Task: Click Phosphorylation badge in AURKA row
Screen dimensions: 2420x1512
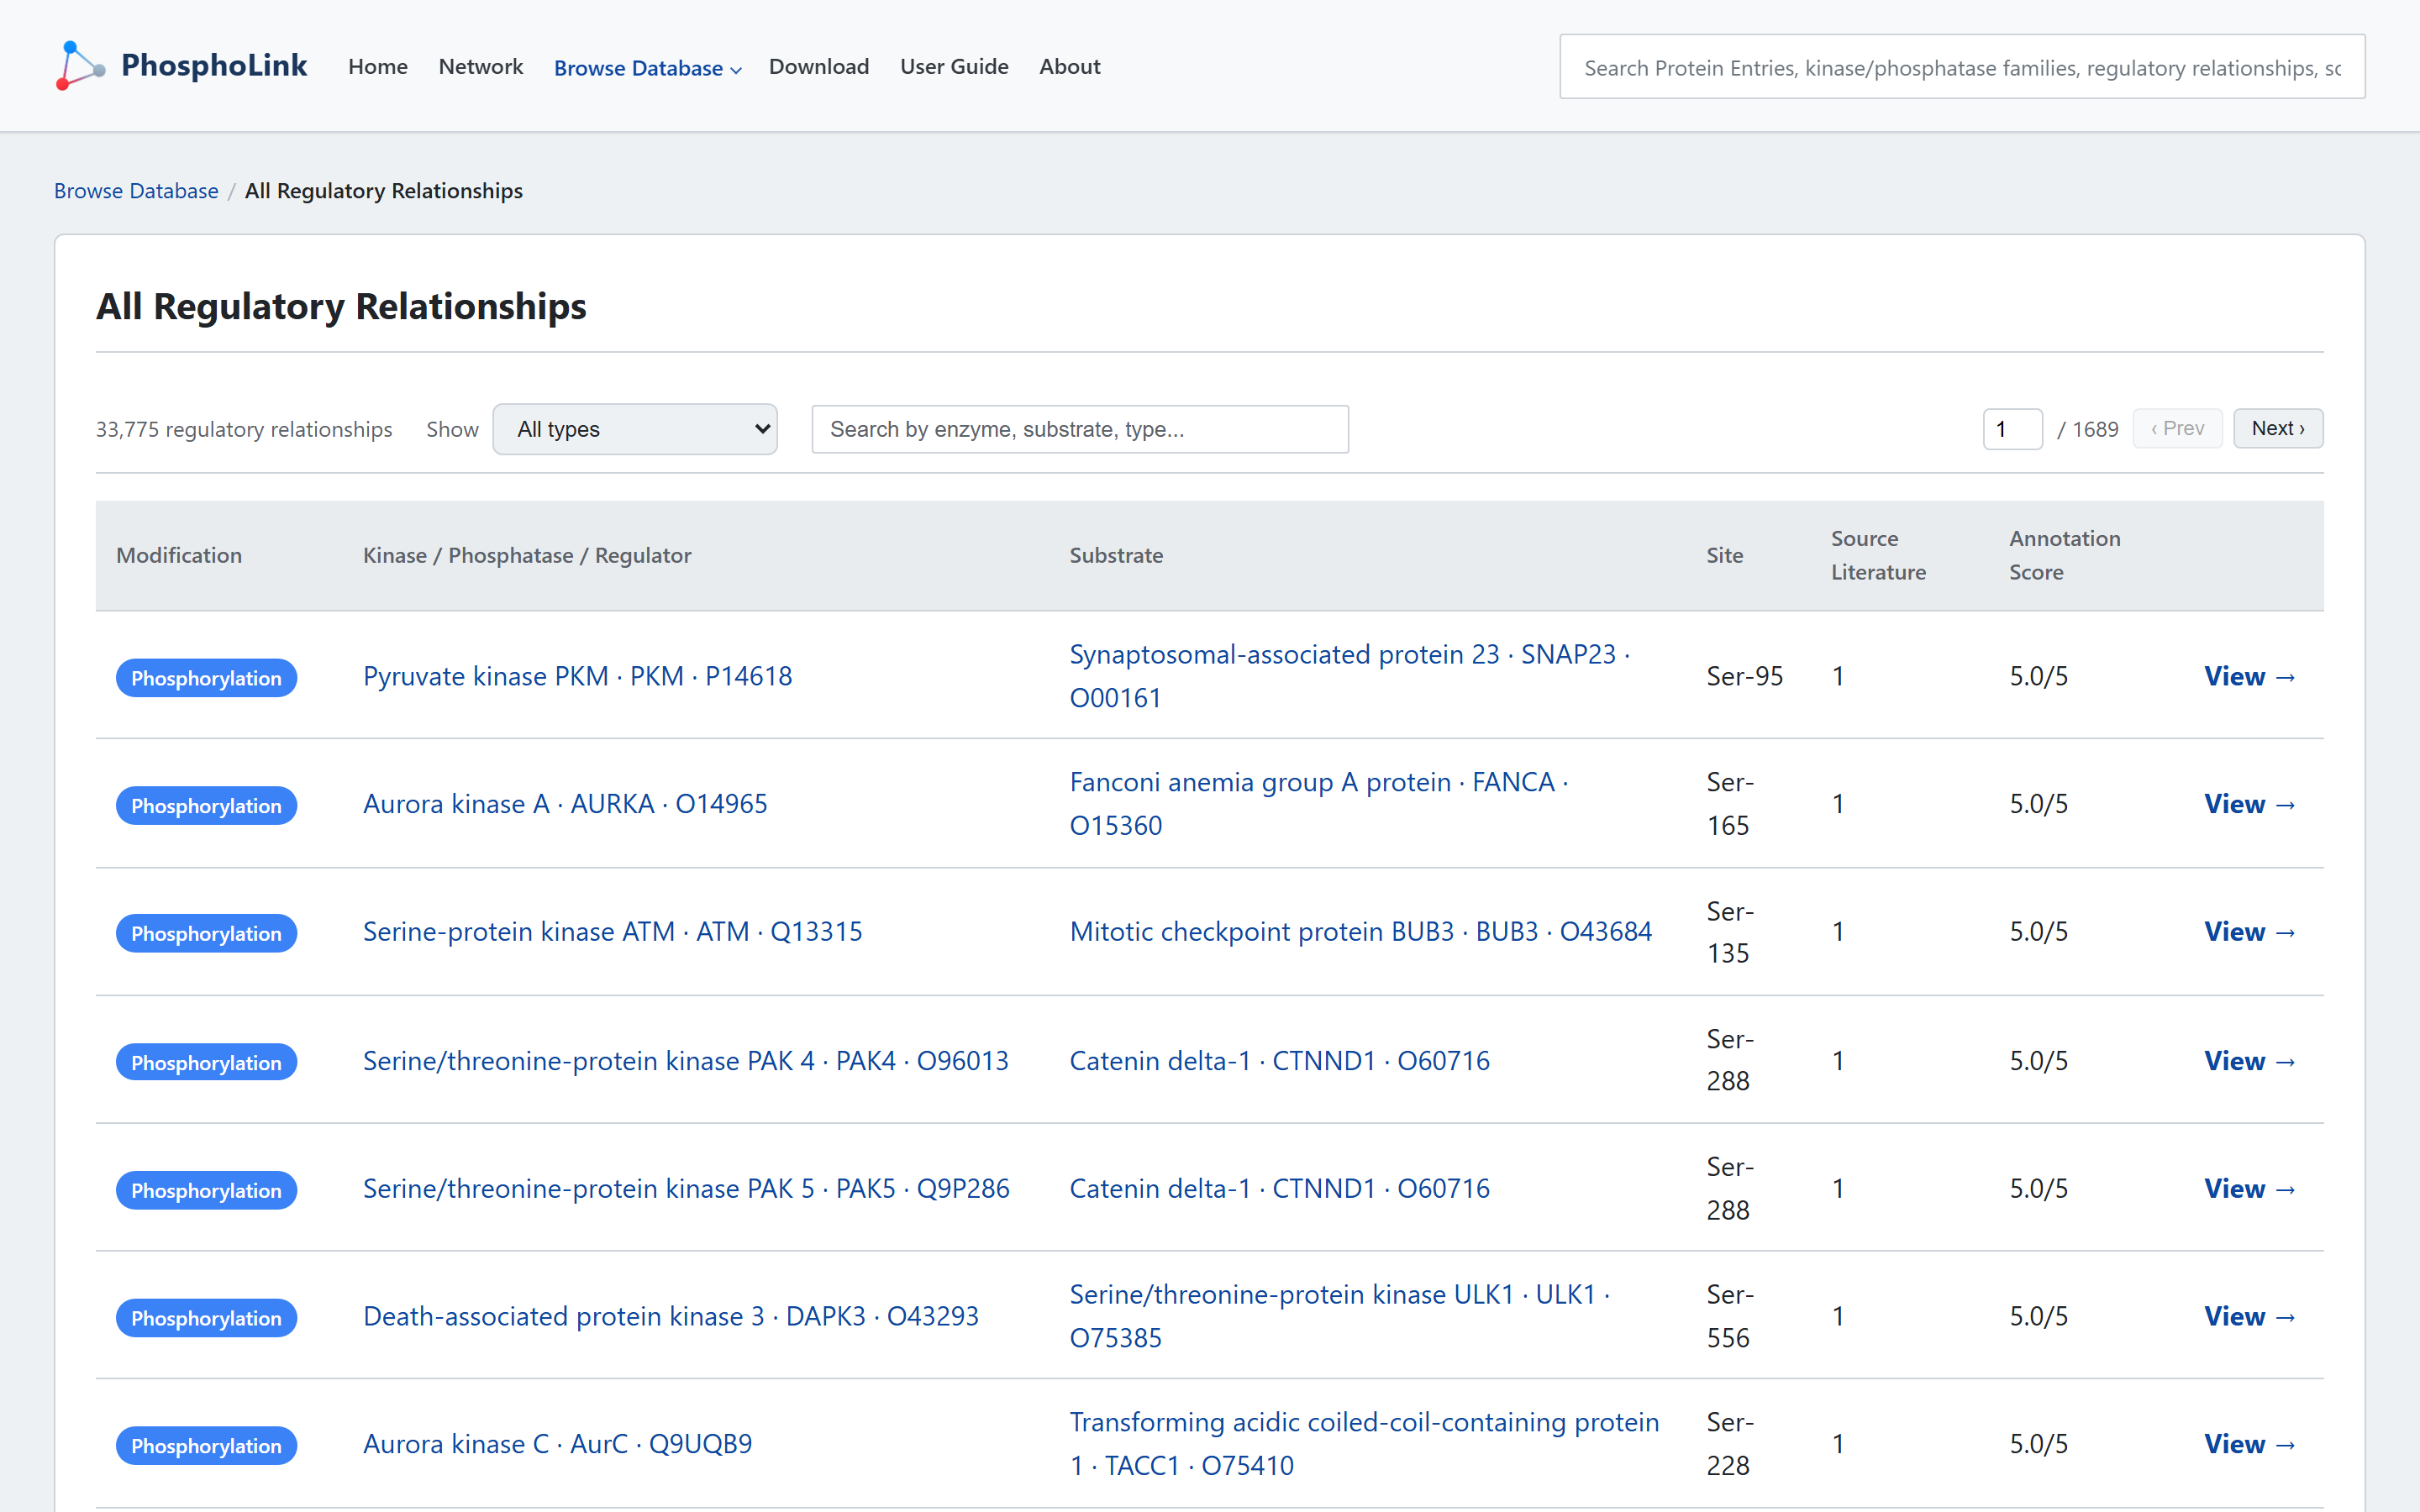Action: [x=206, y=806]
